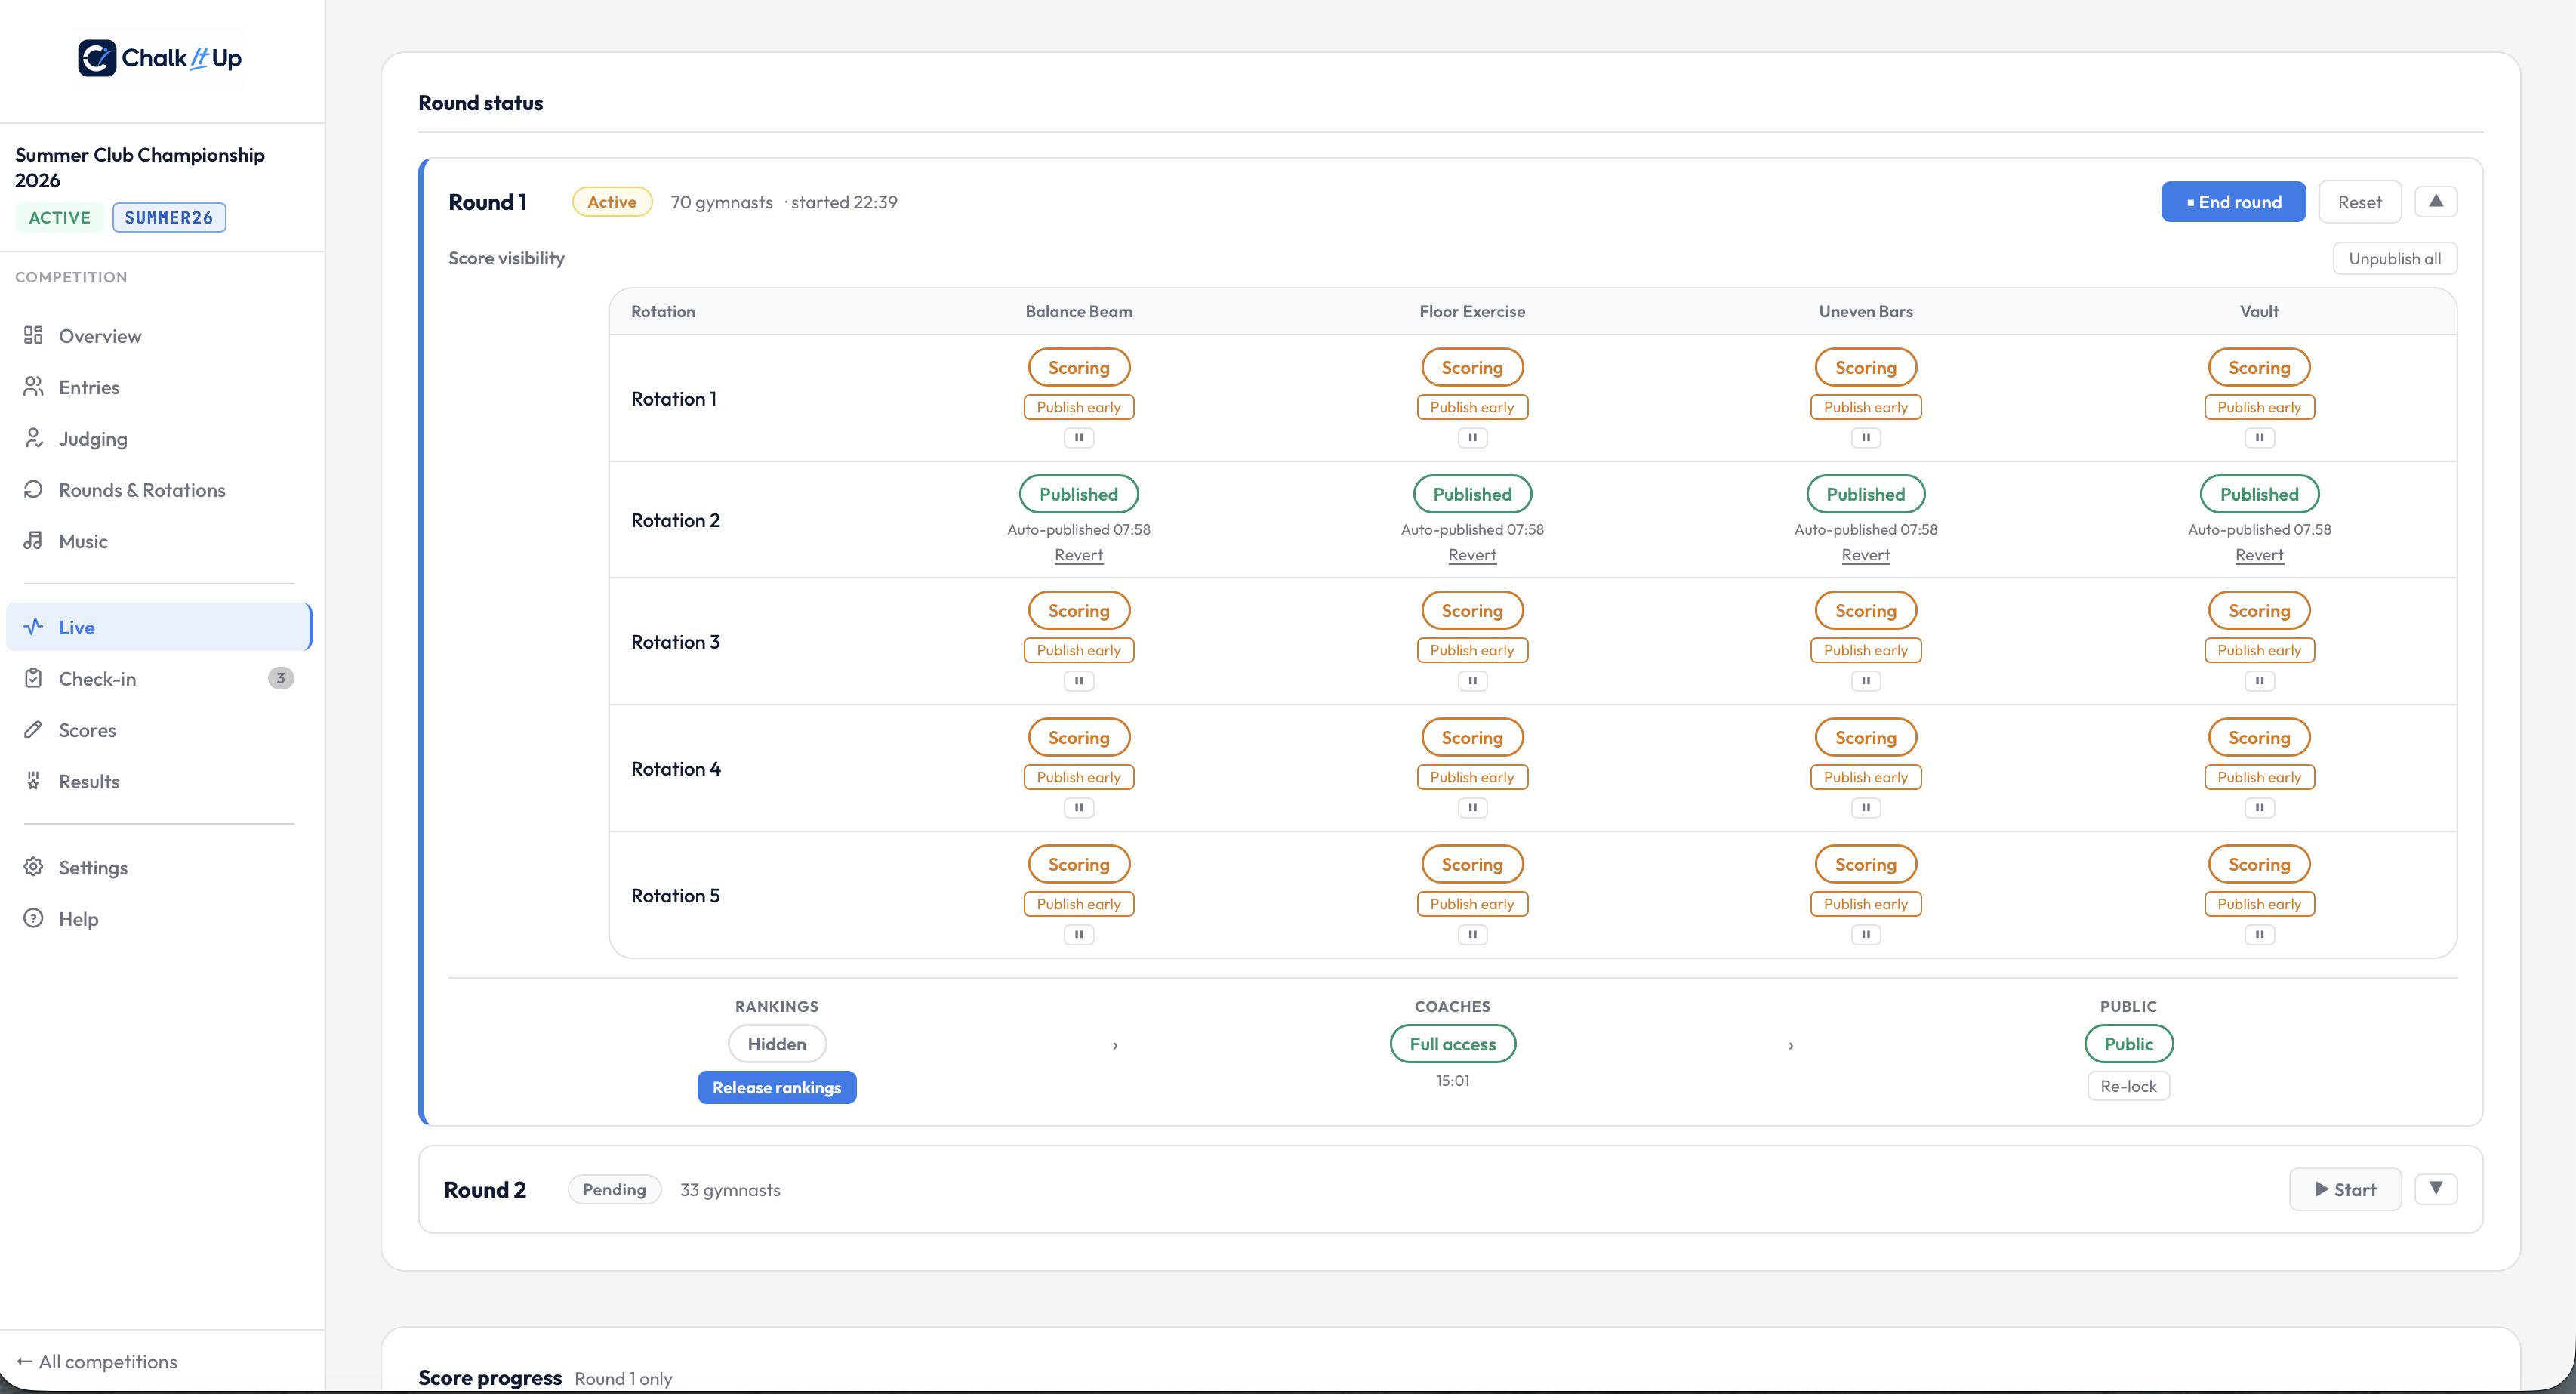Open the Judging section
2576x1394 pixels.
tap(159, 438)
